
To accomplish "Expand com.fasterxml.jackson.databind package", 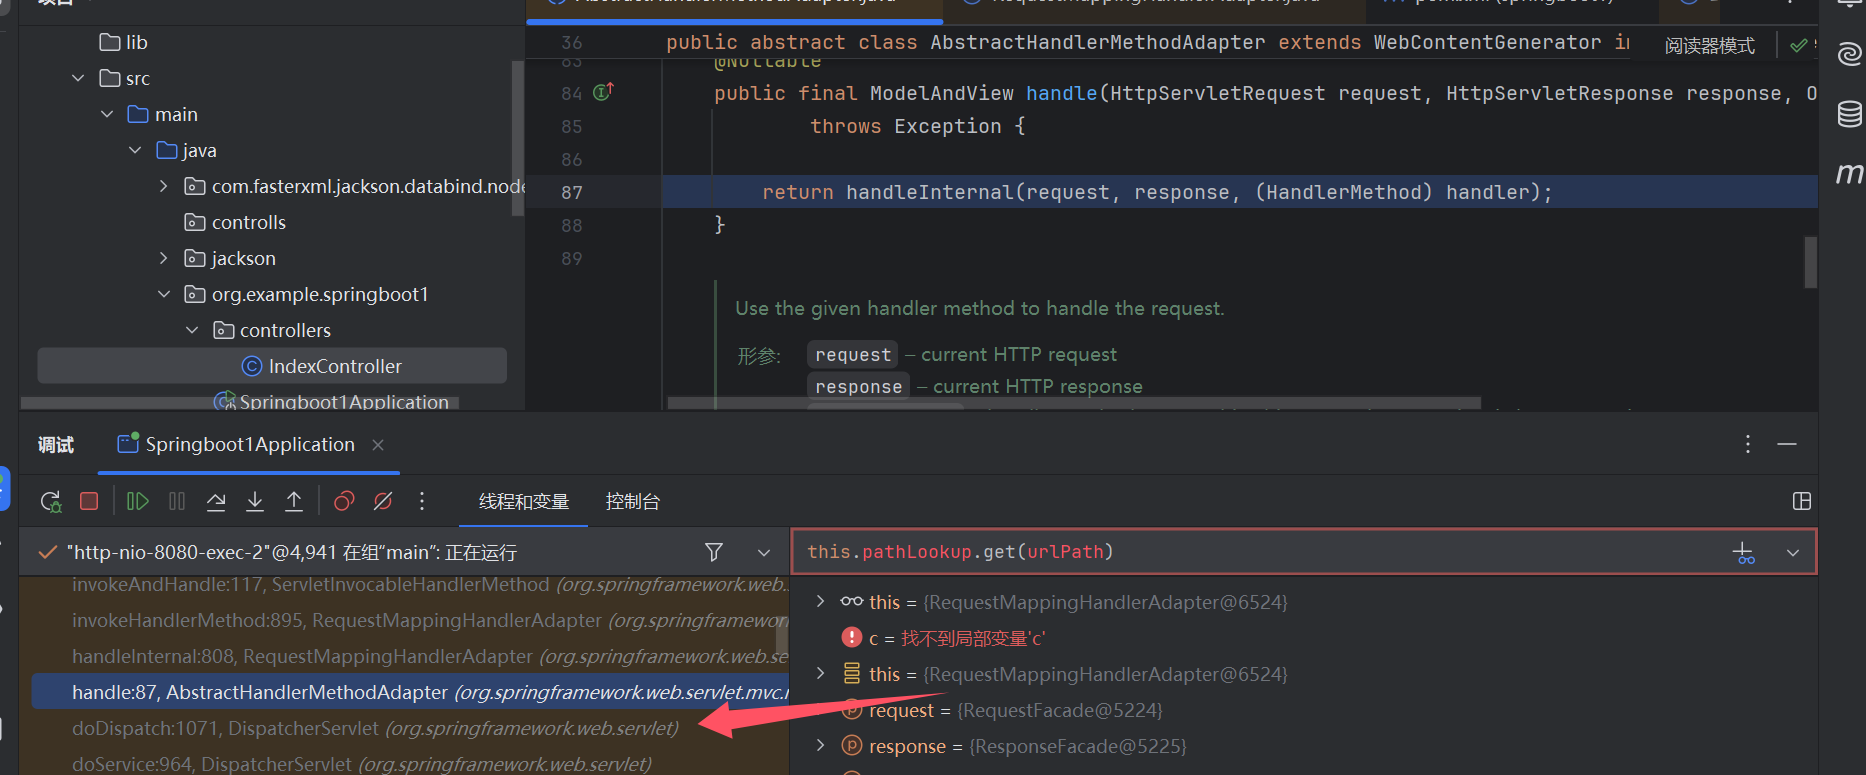I will (x=164, y=186).
